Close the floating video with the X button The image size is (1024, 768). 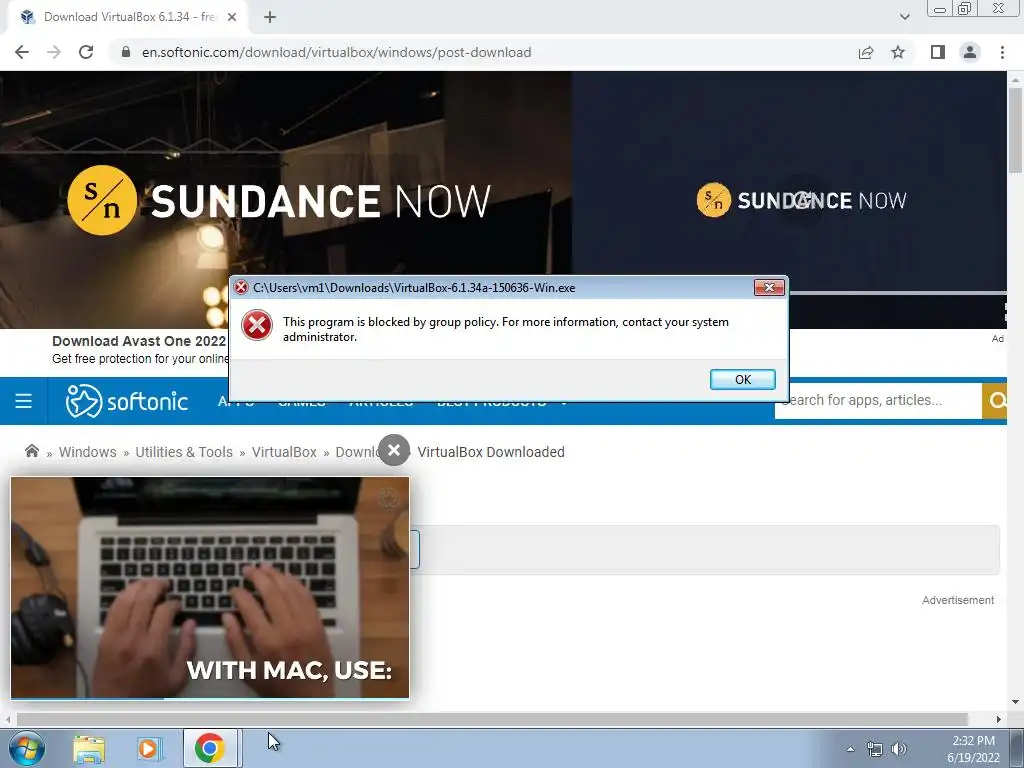394,450
